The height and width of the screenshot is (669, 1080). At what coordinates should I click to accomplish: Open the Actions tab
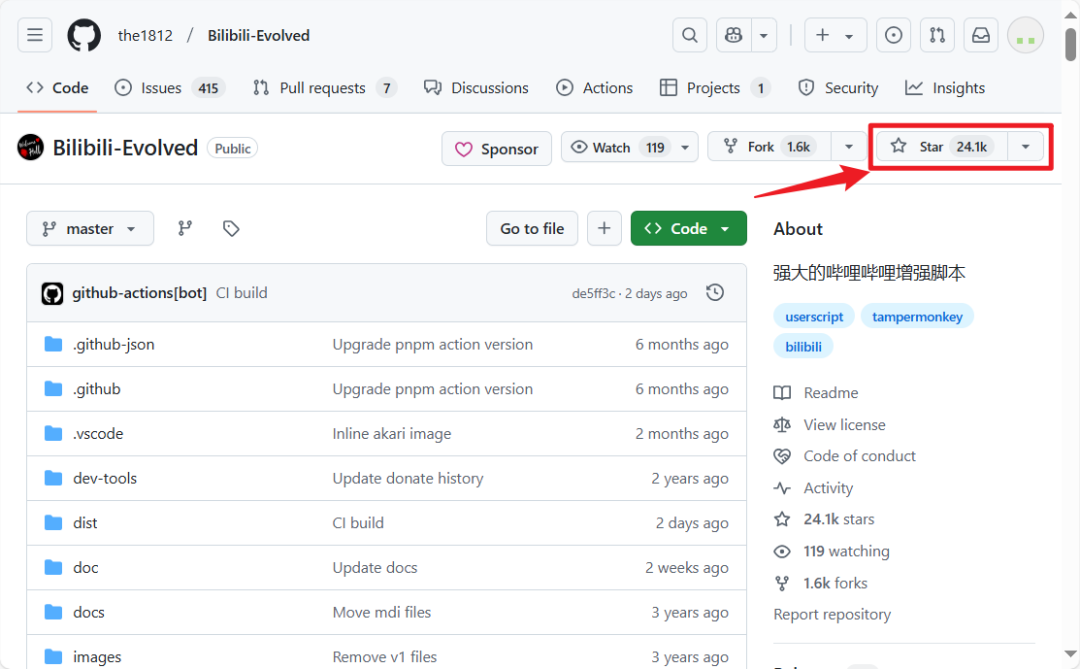pos(594,88)
